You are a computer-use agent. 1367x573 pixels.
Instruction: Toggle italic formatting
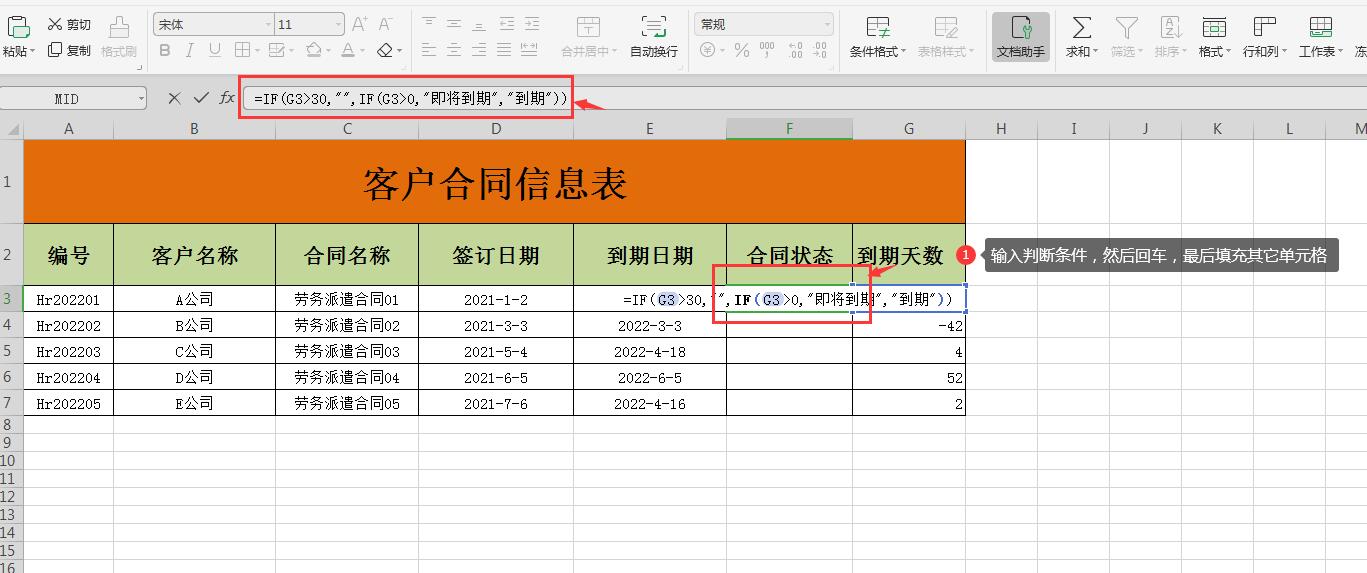189,49
